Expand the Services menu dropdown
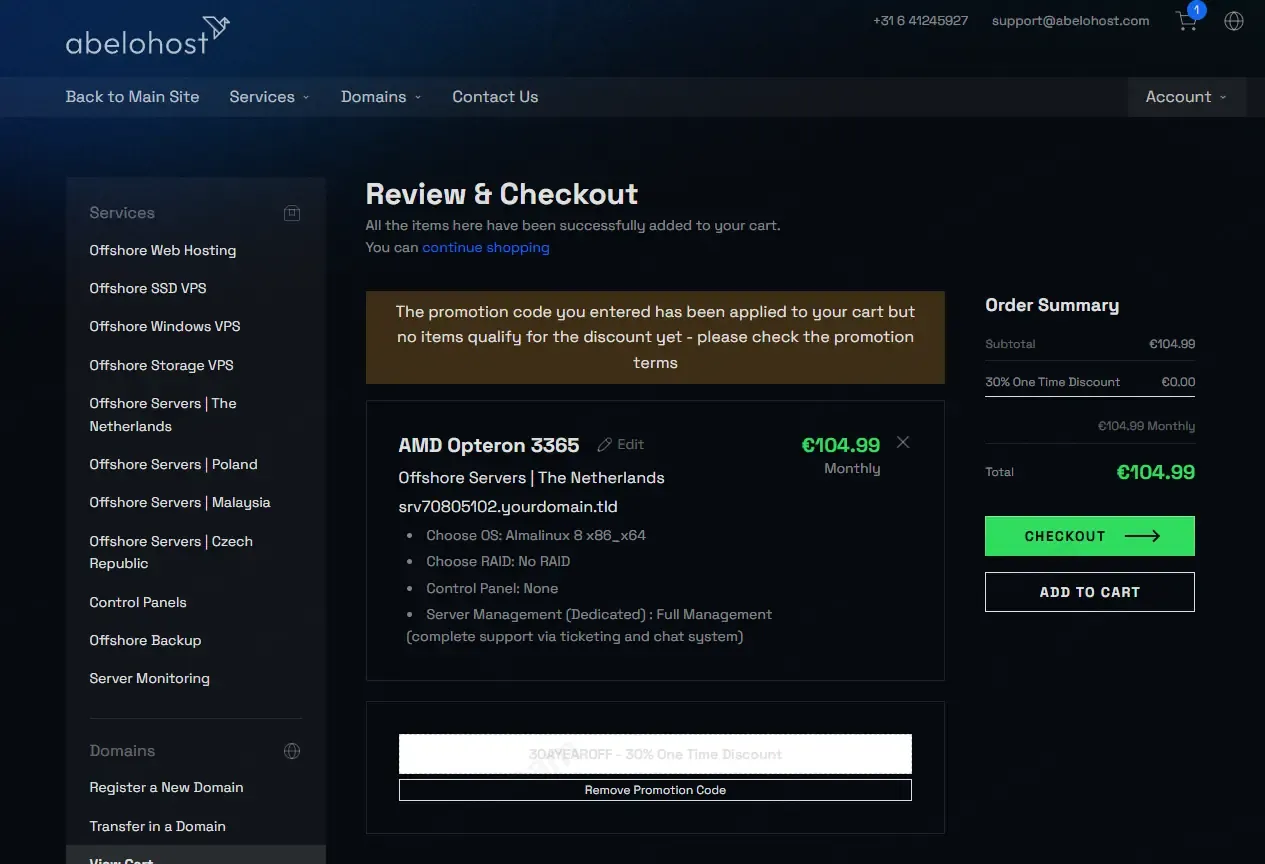Viewport: 1265px width, 864px height. click(x=269, y=97)
